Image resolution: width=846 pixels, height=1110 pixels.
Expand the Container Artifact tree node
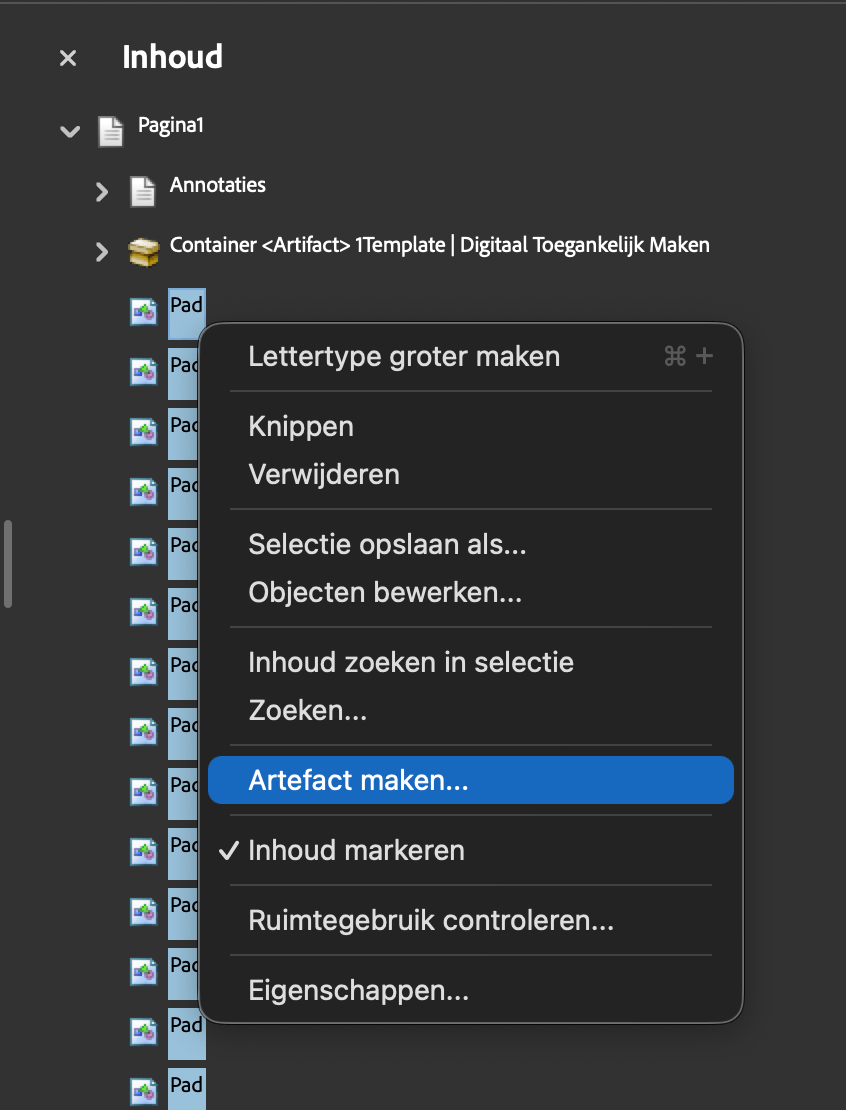[101, 252]
